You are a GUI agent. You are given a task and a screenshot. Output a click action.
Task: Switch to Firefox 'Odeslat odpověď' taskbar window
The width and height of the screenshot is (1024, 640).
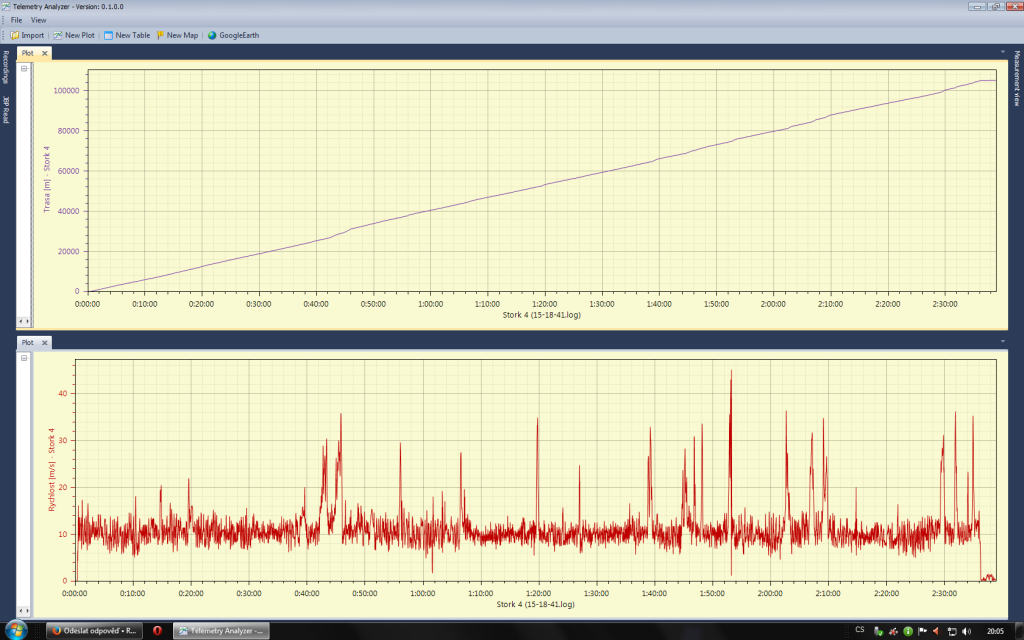click(x=95, y=631)
